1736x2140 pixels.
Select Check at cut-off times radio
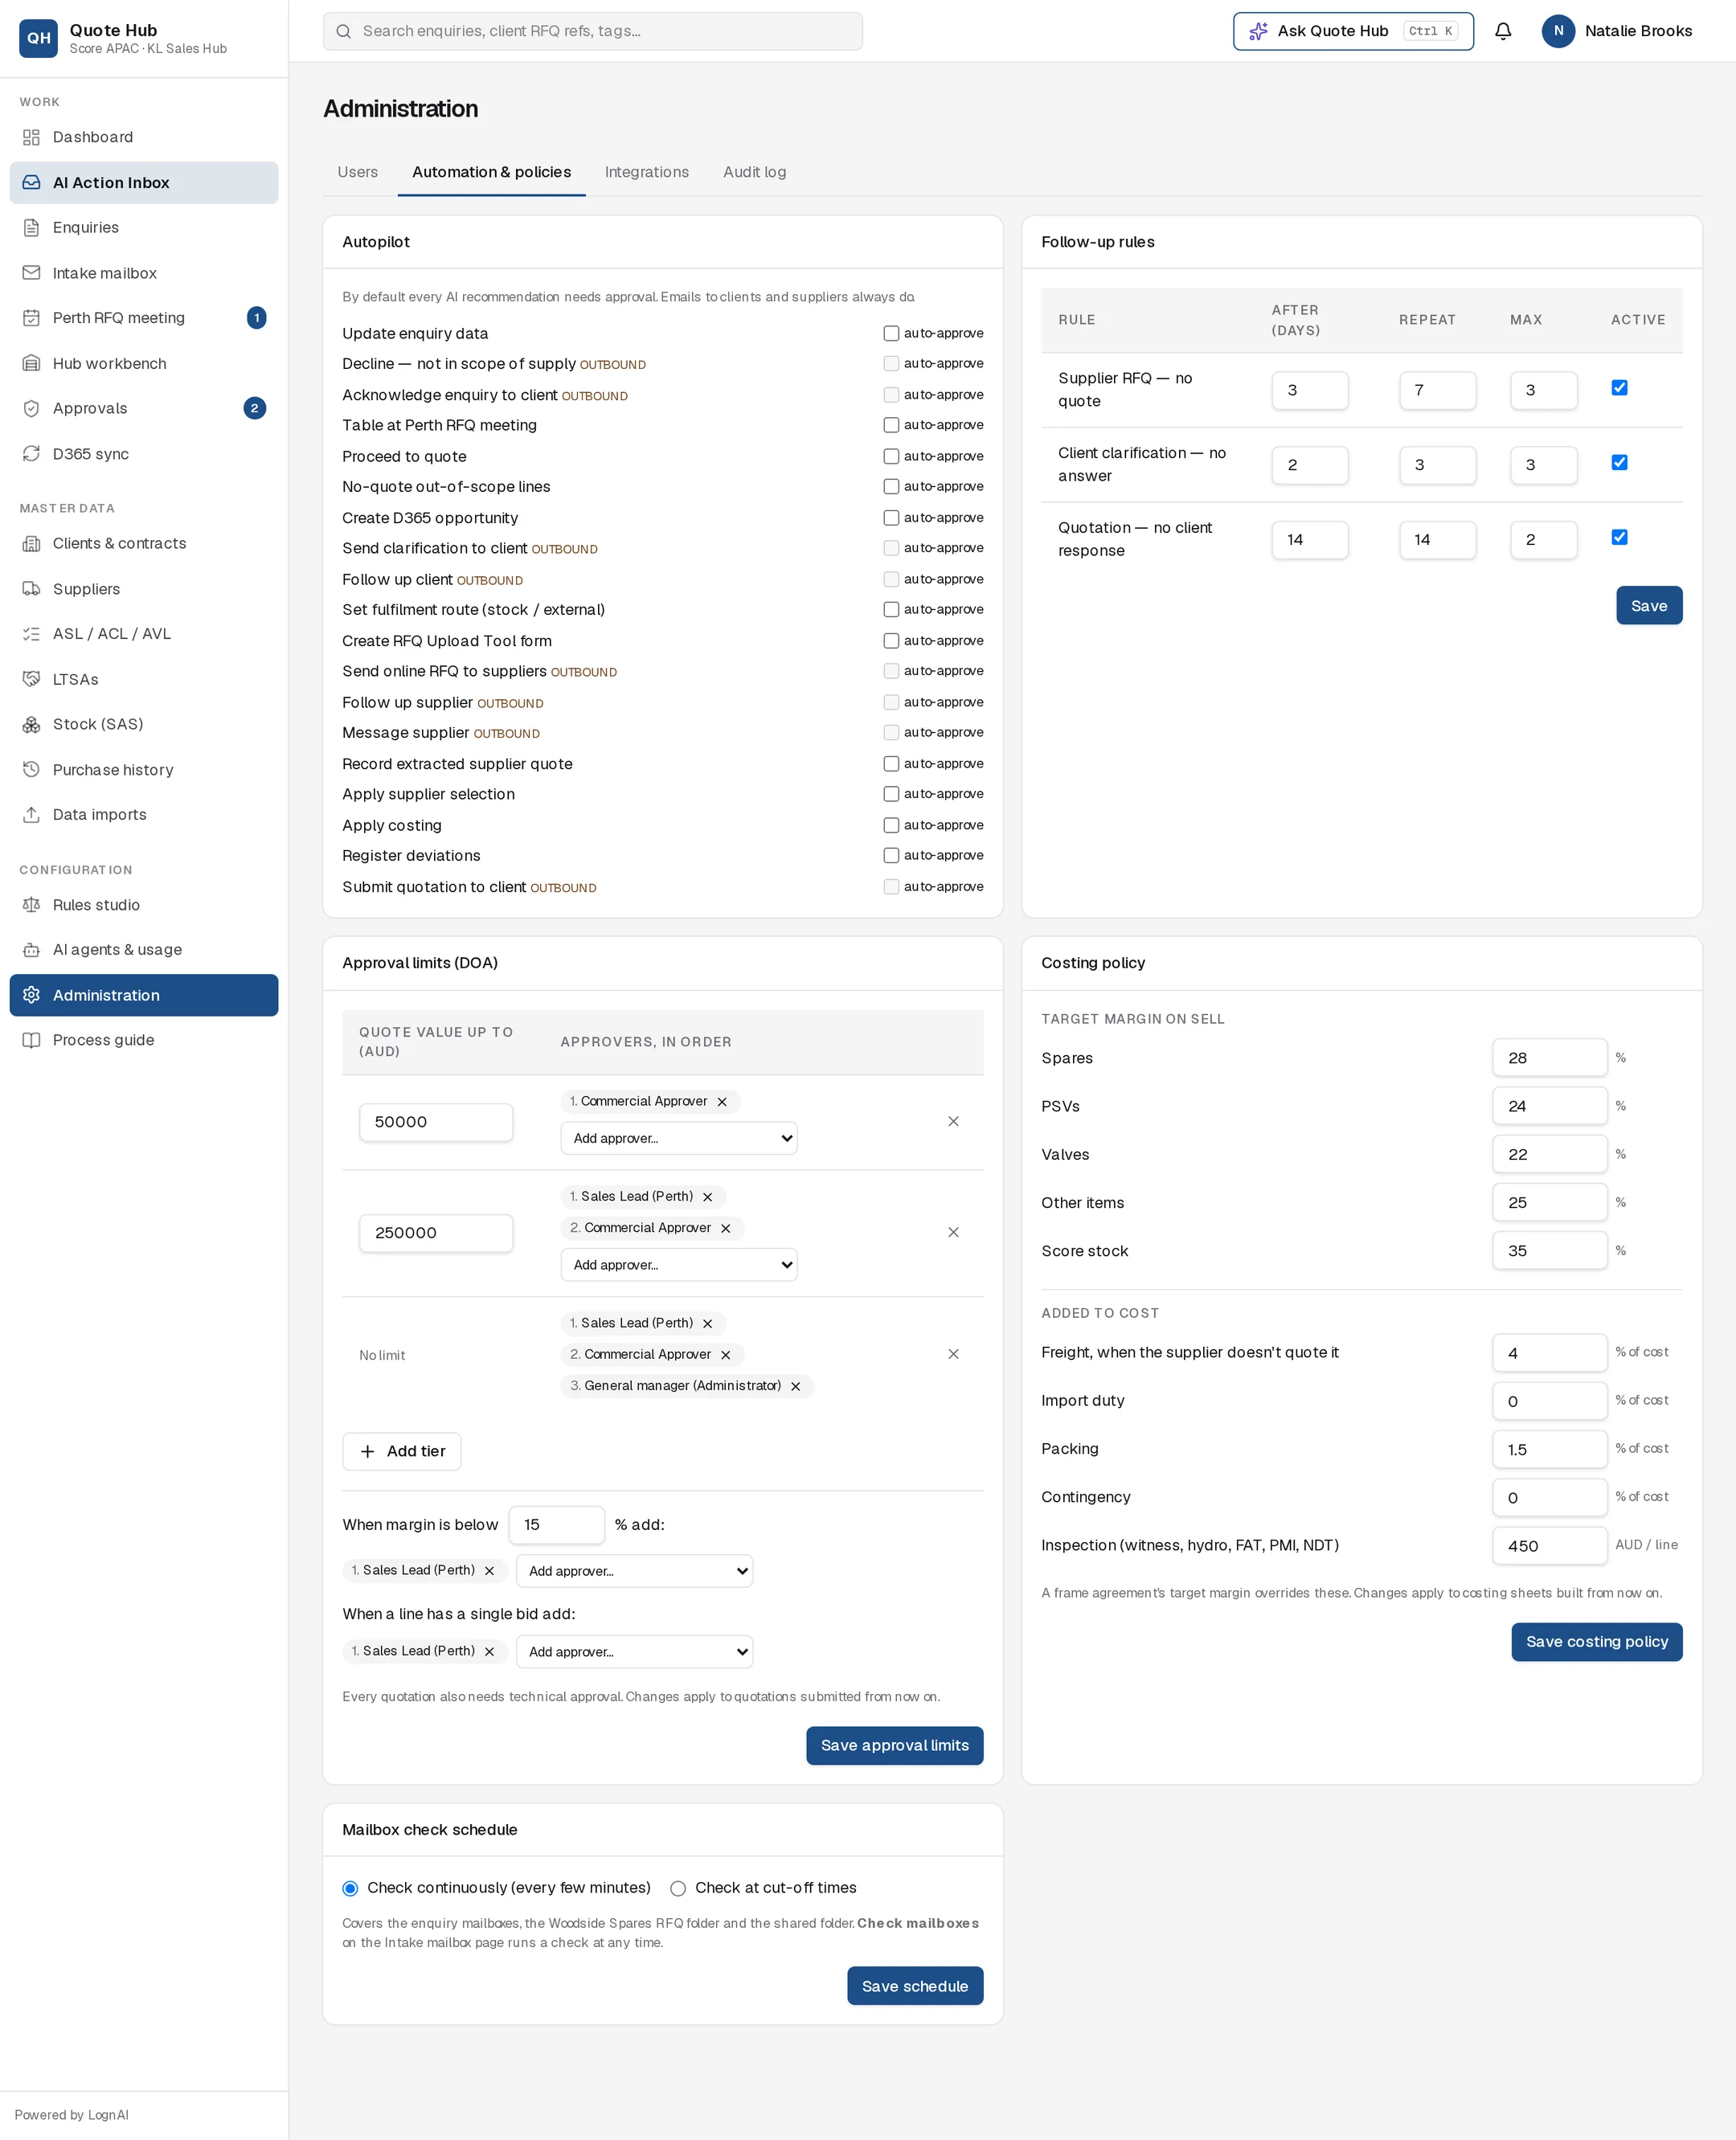[x=678, y=1888]
